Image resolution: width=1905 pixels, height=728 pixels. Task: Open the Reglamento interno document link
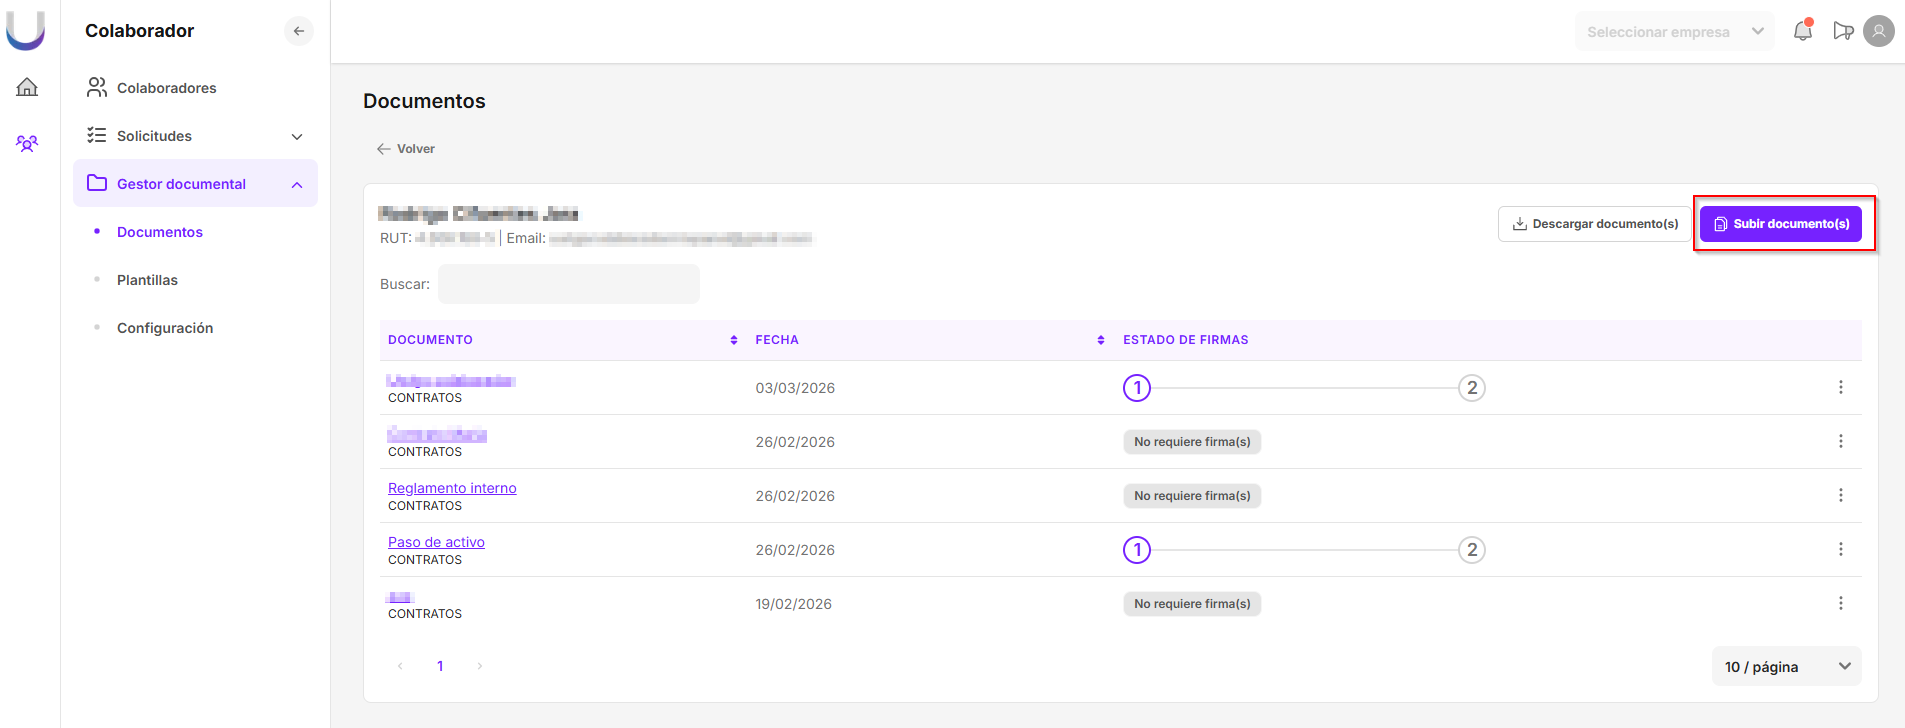tap(452, 488)
